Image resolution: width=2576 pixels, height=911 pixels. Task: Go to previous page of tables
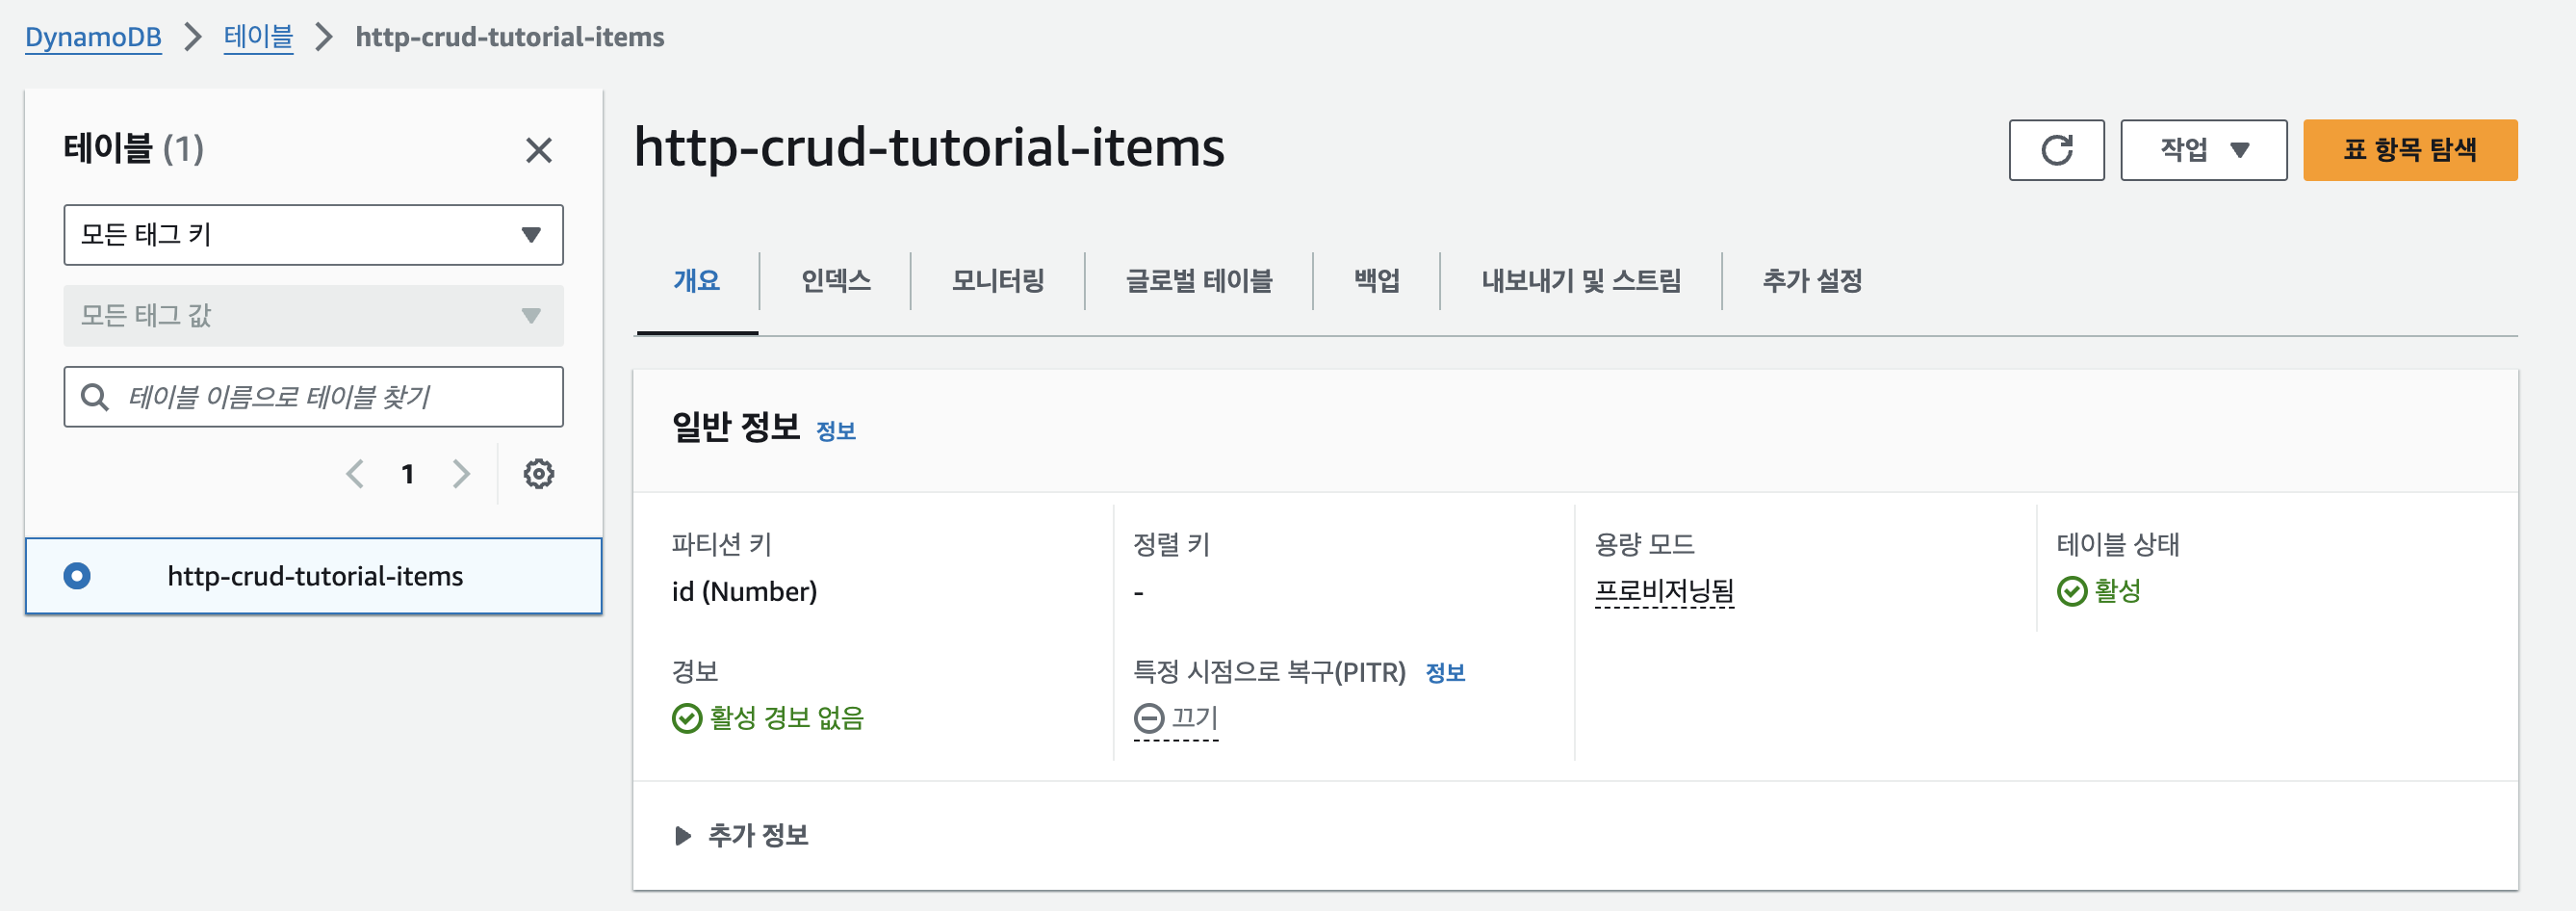point(355,474)
